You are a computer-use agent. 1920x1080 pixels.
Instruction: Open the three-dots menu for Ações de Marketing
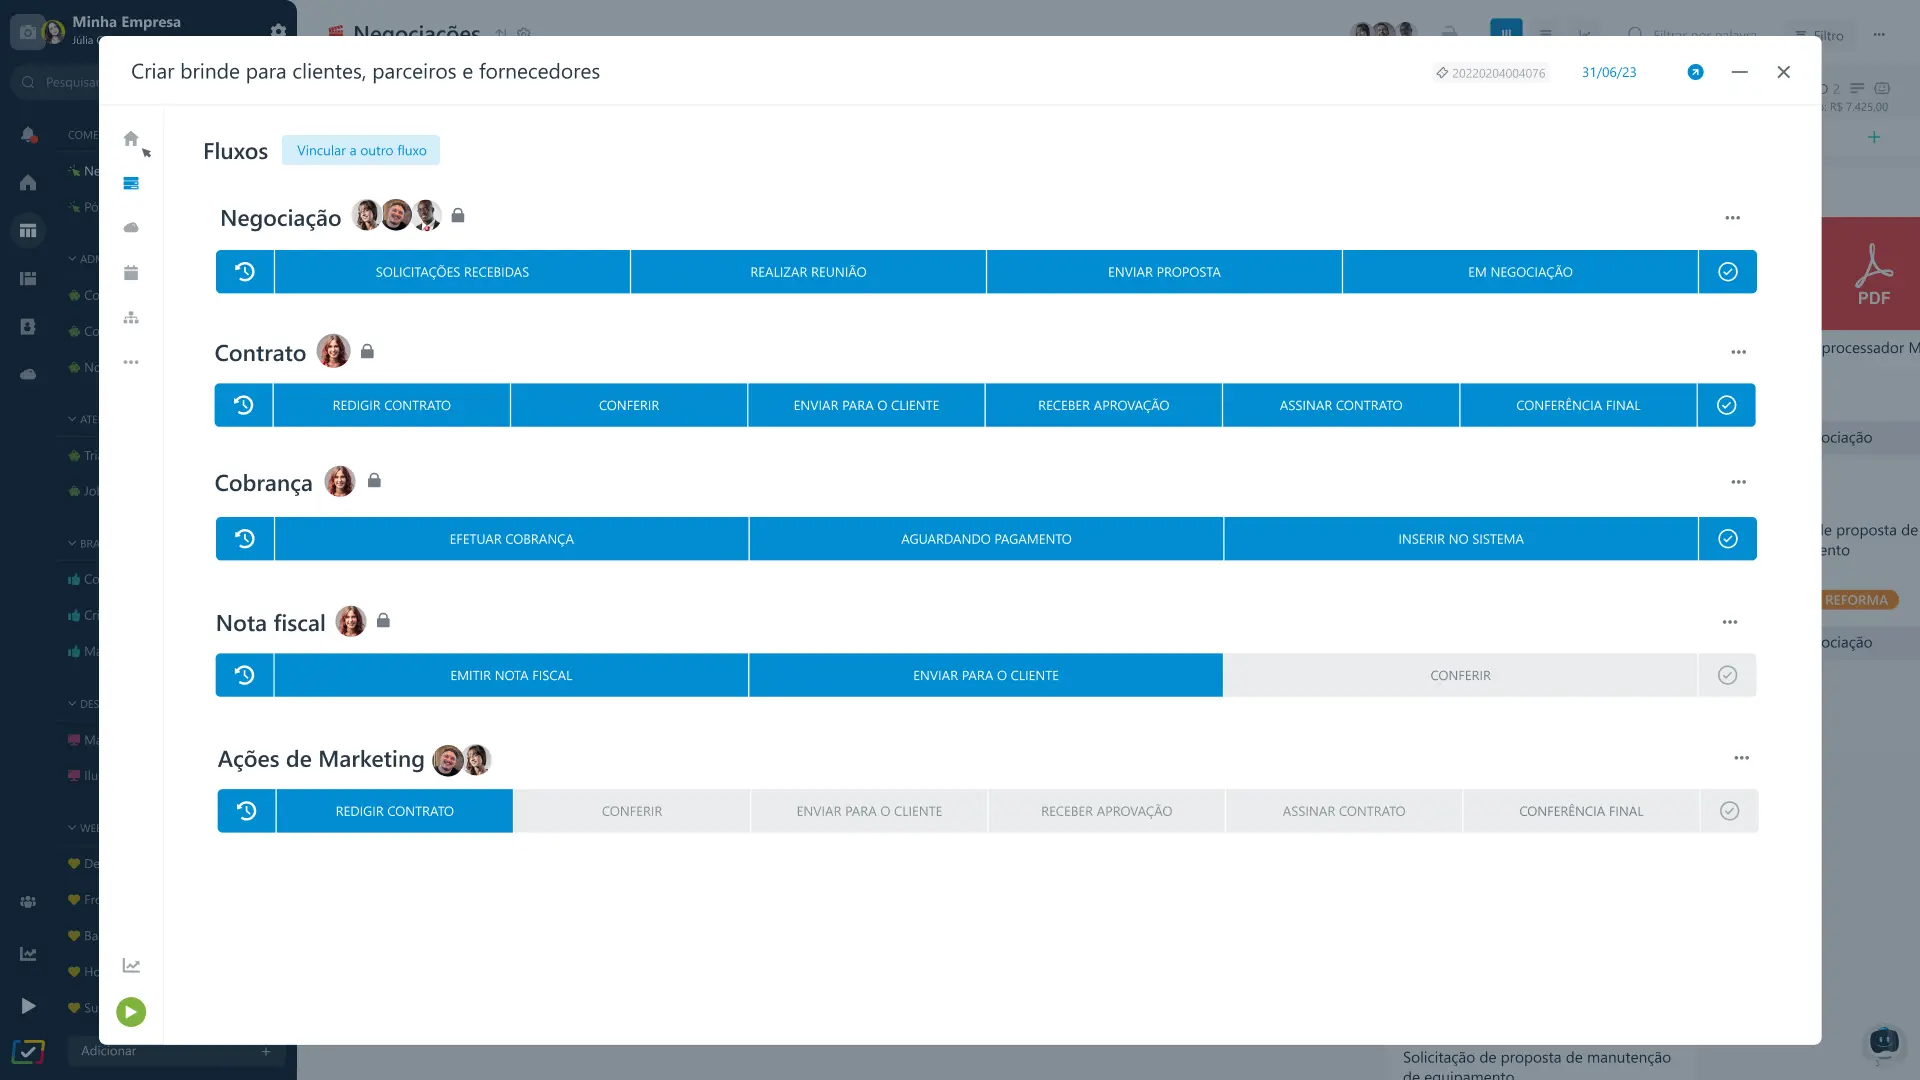pos(1741,758)
